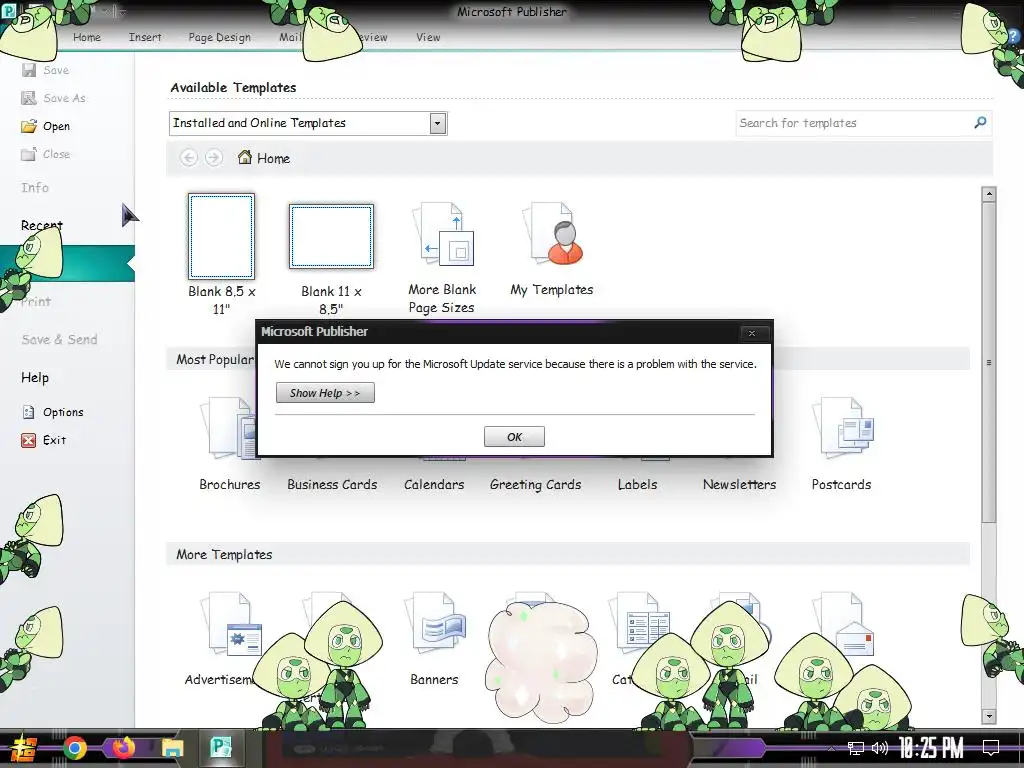The image size is (1024, 768).
Task: Go back with the back arrow button
Action: tap(189, 158)
